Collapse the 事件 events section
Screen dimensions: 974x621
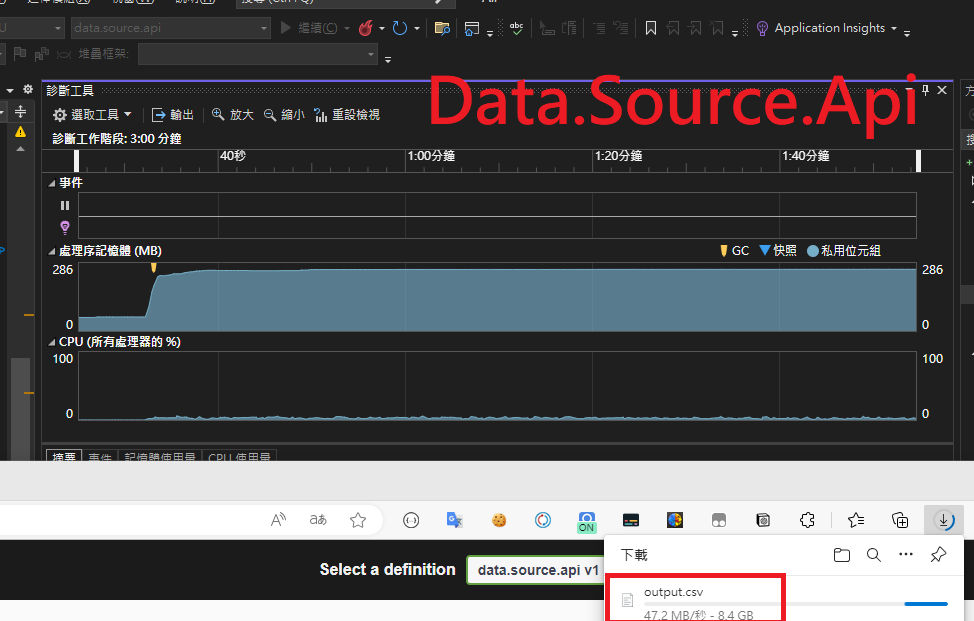pyautogui.click(x=52, y=183)
